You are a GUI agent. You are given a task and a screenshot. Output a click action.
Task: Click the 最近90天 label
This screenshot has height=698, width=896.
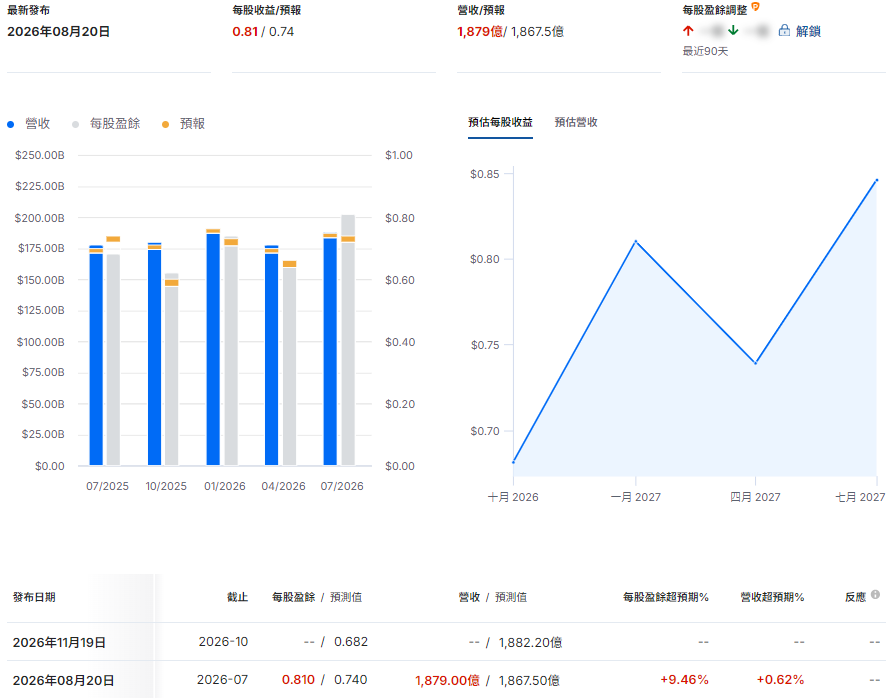[x=705, y=51]
